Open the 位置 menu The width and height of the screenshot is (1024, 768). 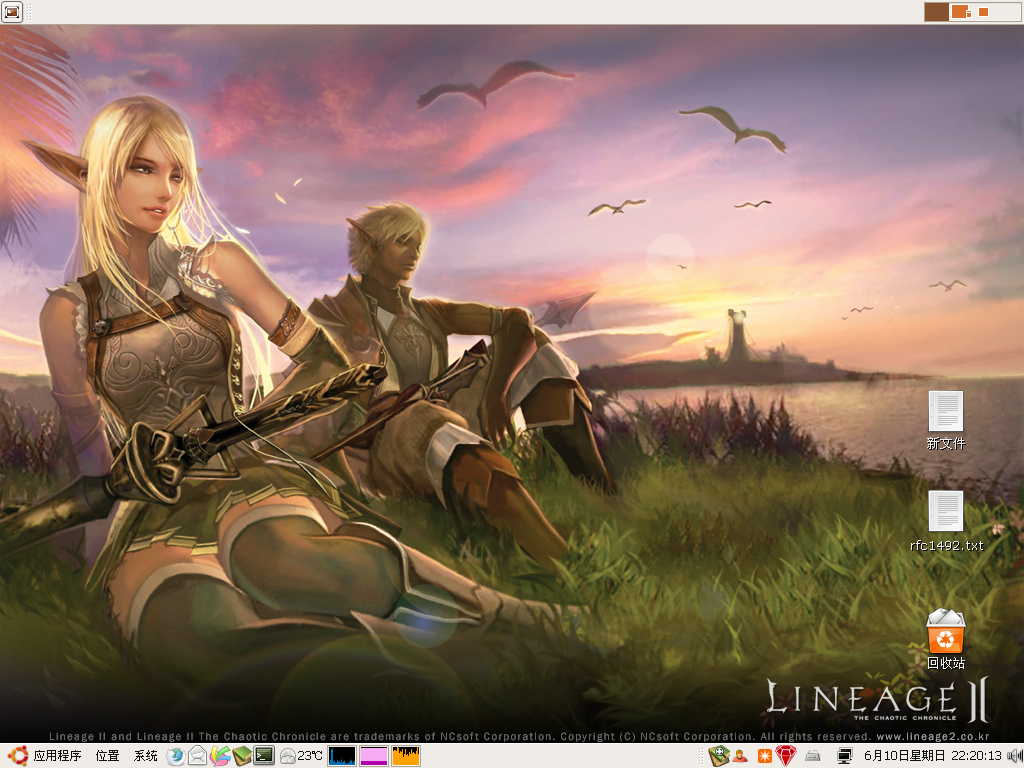108,756
